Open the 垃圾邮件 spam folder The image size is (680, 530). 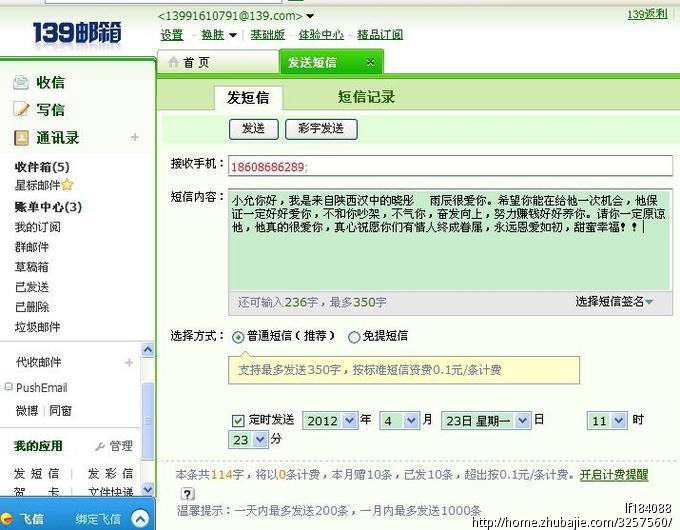(x=38, y=327)
